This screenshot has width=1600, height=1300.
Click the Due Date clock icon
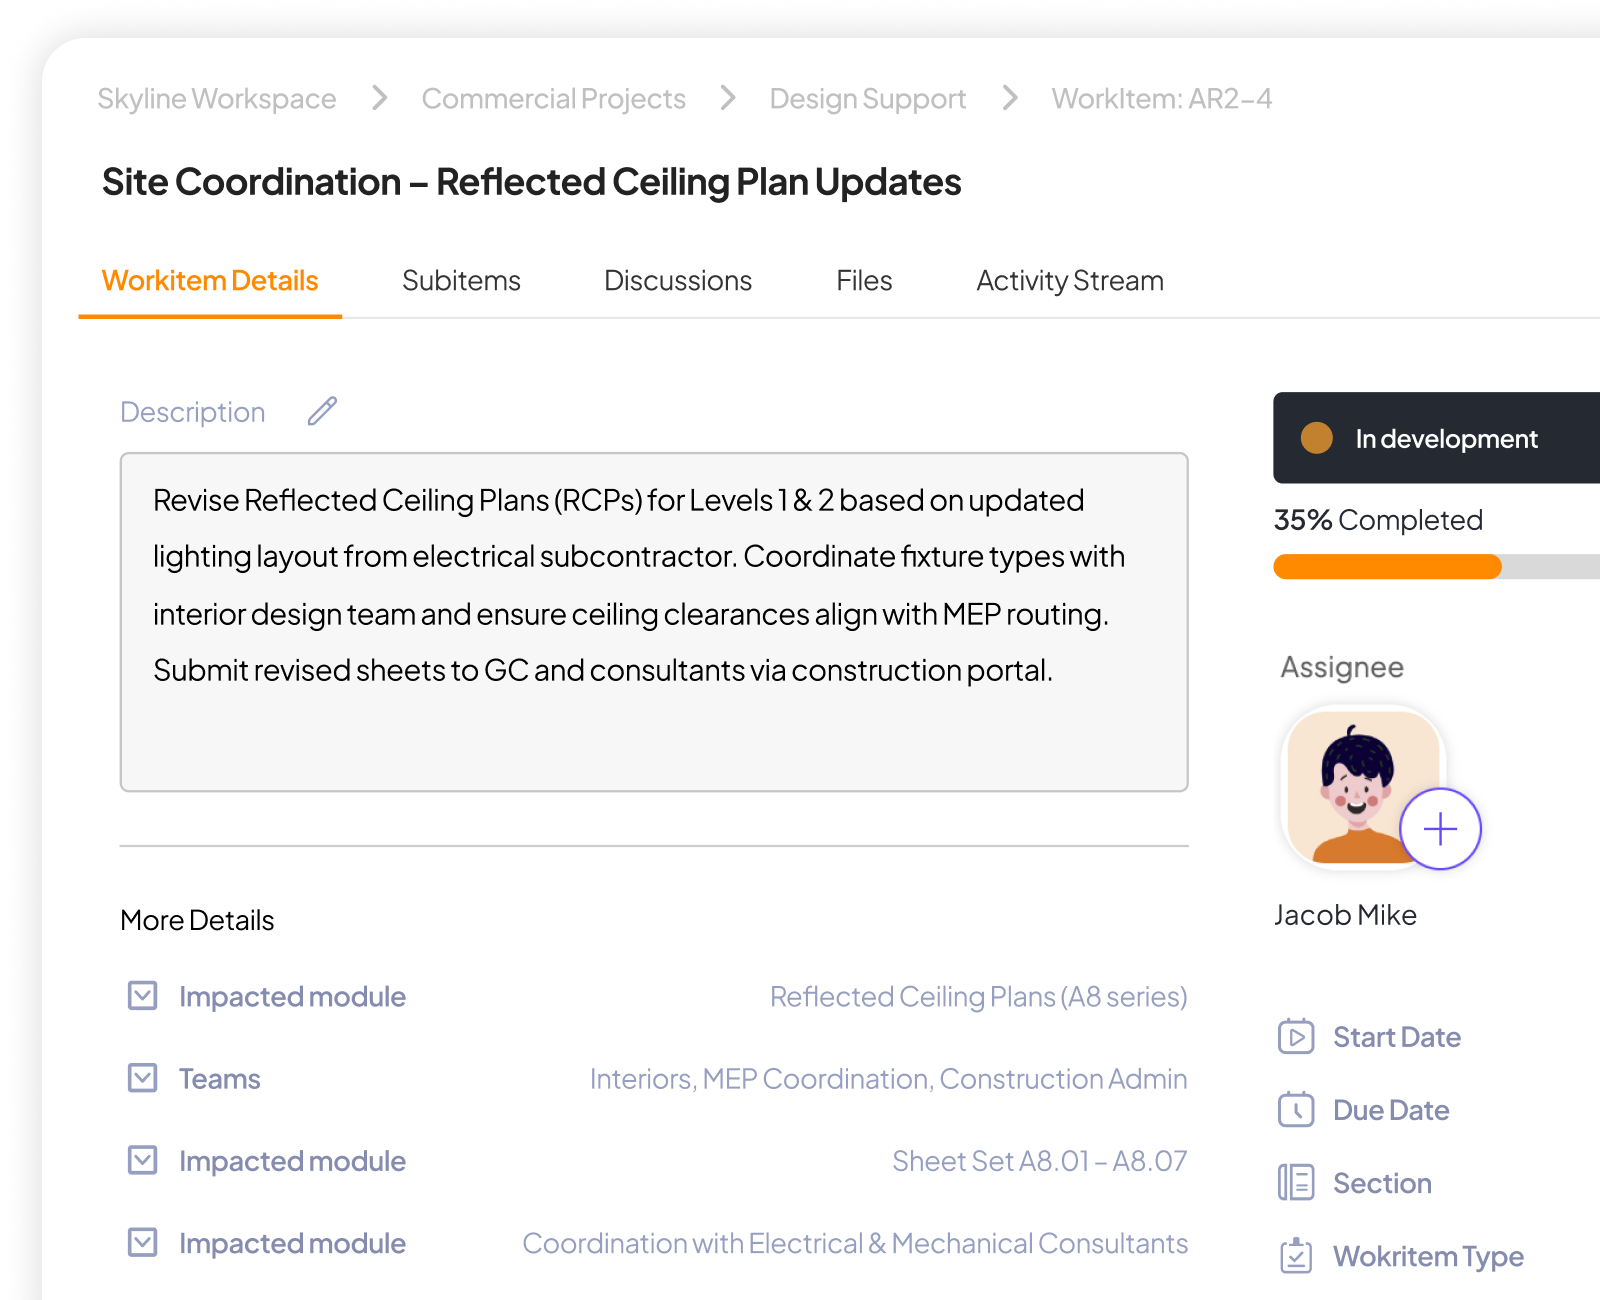point(1296,1110)
